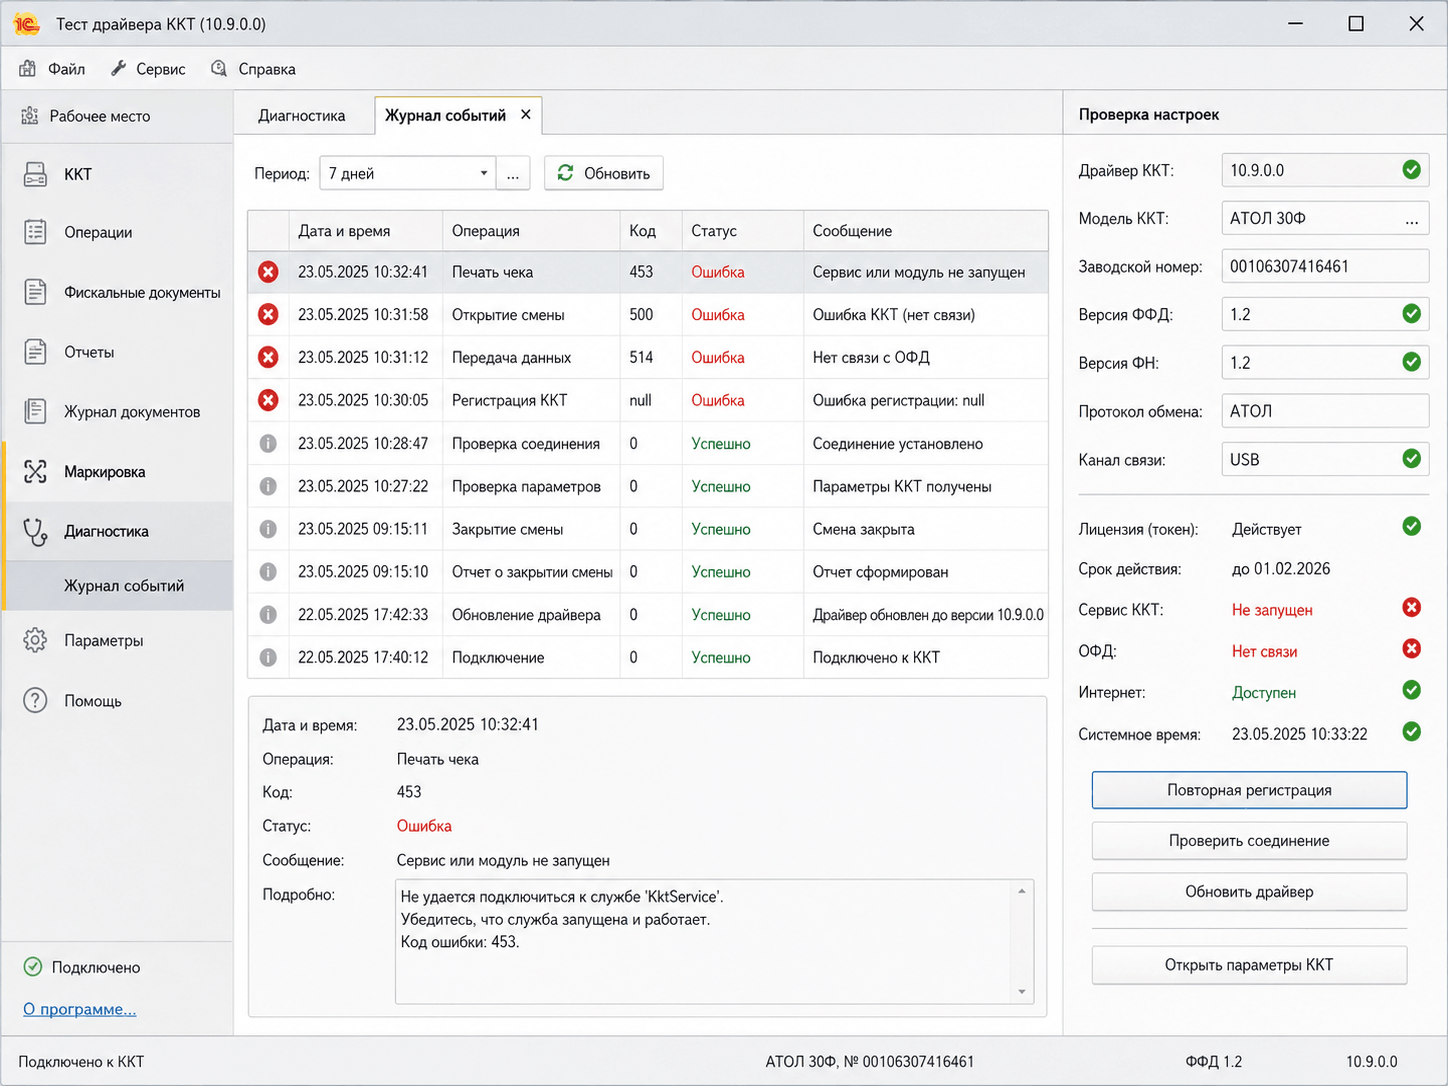Open the Сервис menu

click(148, 69)
